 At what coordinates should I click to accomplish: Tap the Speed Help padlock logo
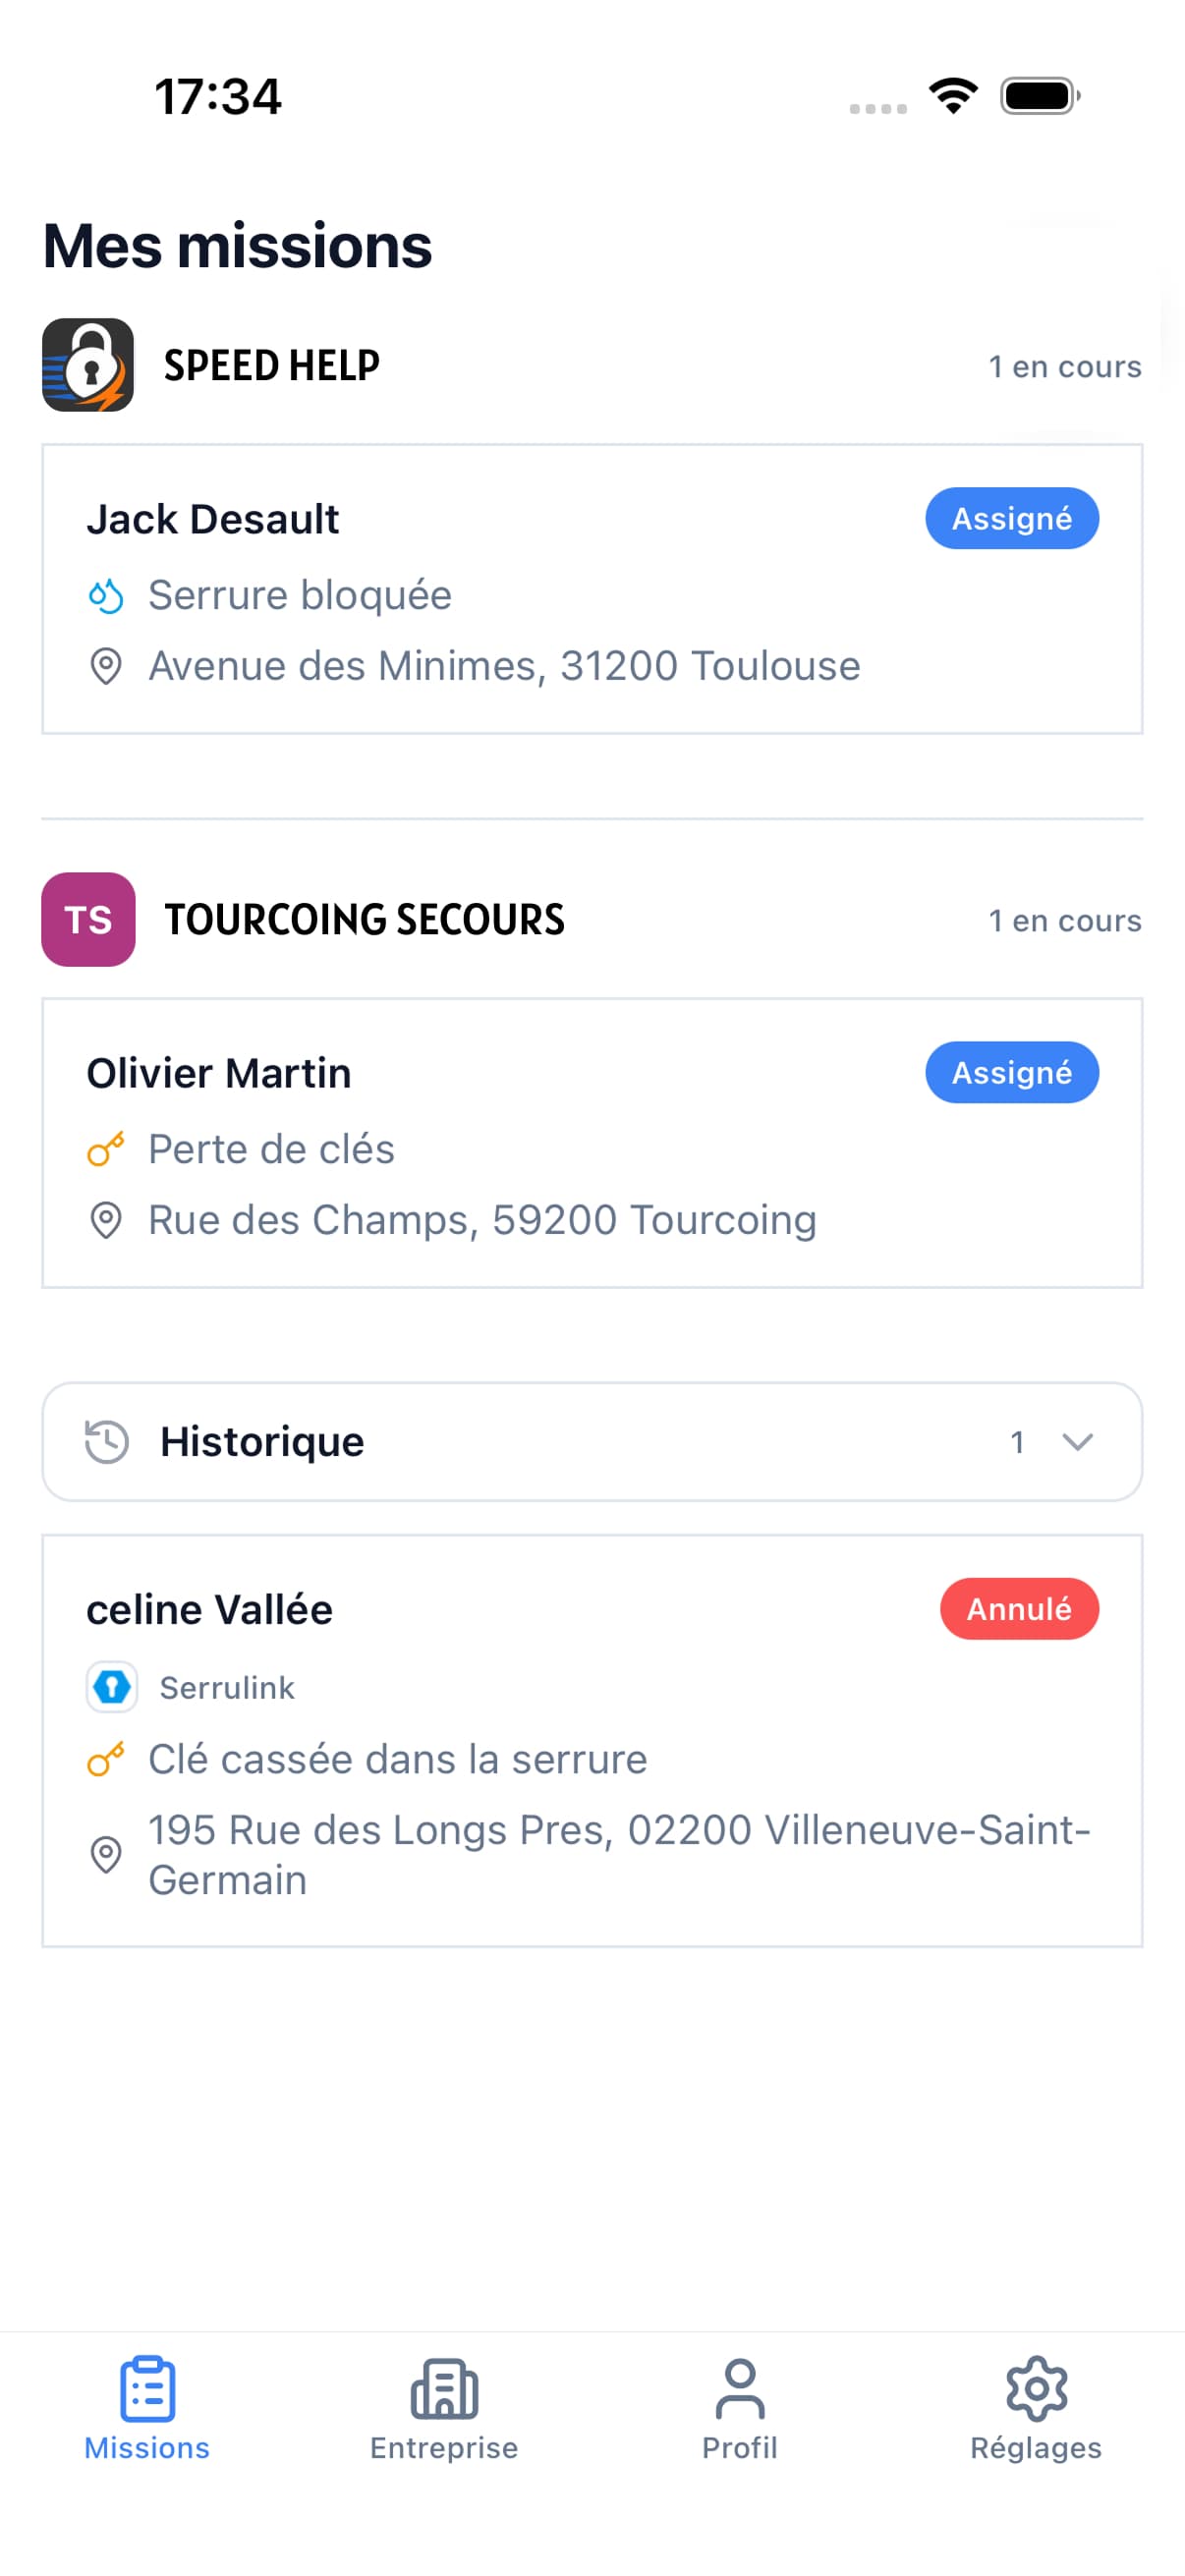[x=88, y=365]
